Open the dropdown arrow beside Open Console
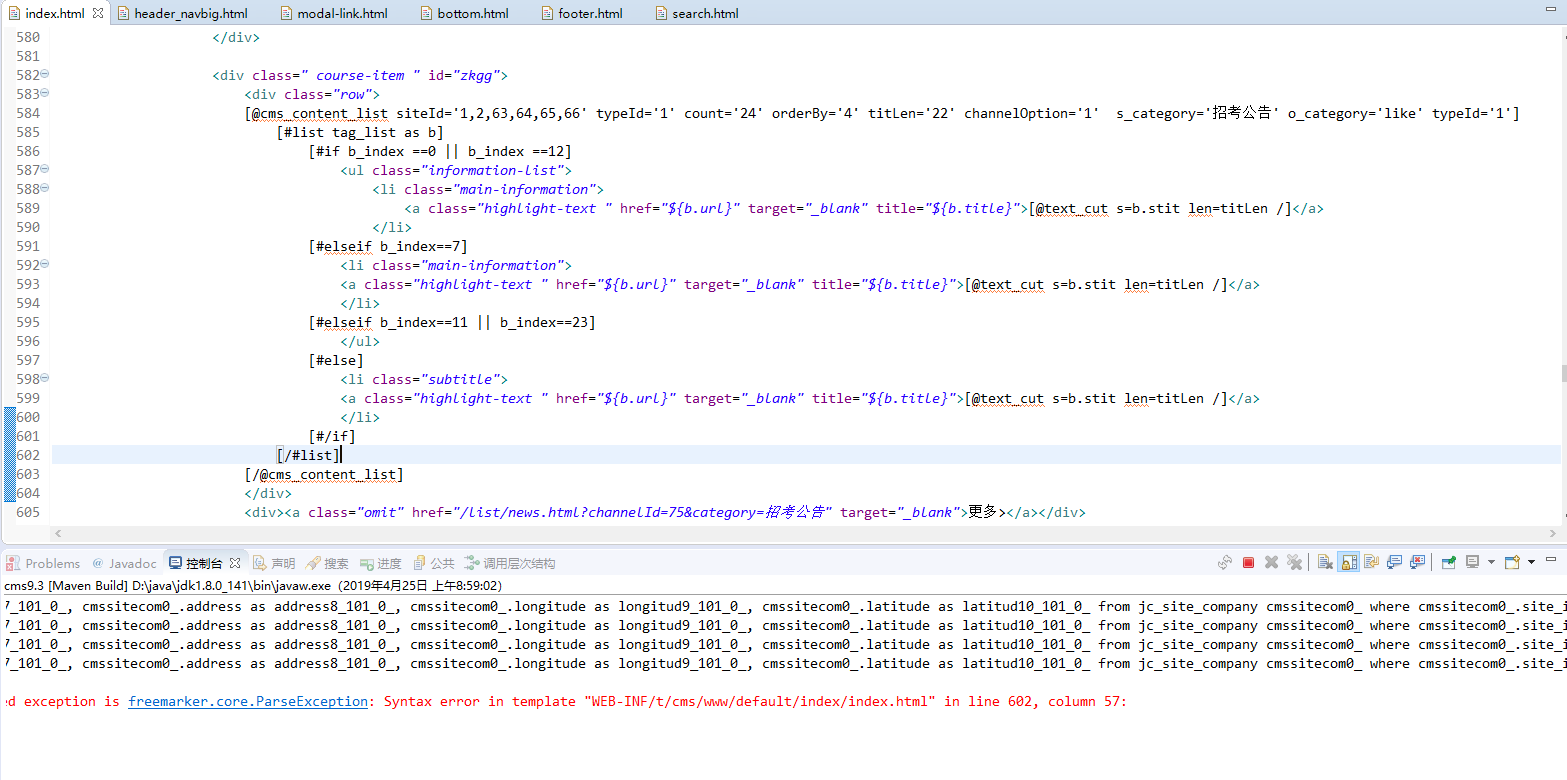The width and height of the screenshot is (1567, 780). [1531, 563]
